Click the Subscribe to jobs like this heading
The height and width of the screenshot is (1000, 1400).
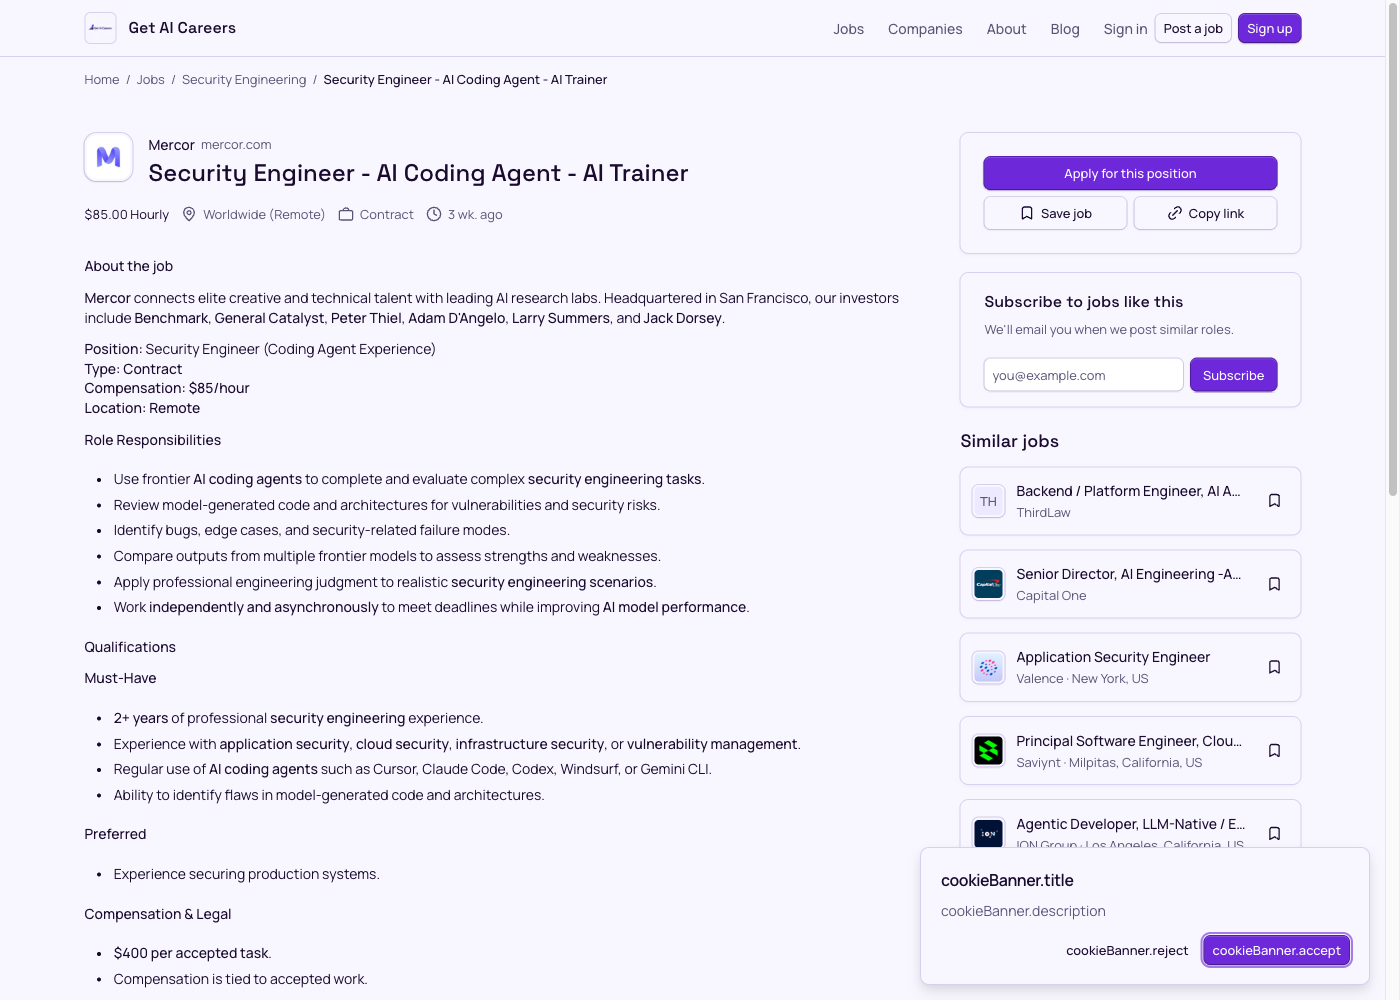1083,302
